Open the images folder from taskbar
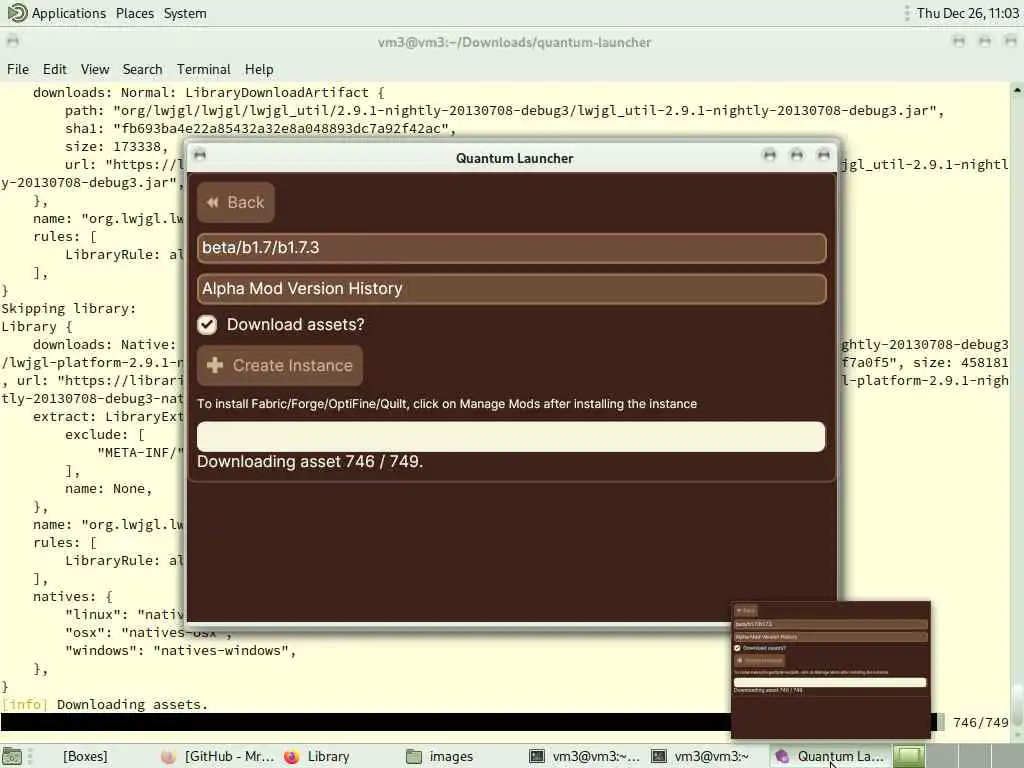 451,756
